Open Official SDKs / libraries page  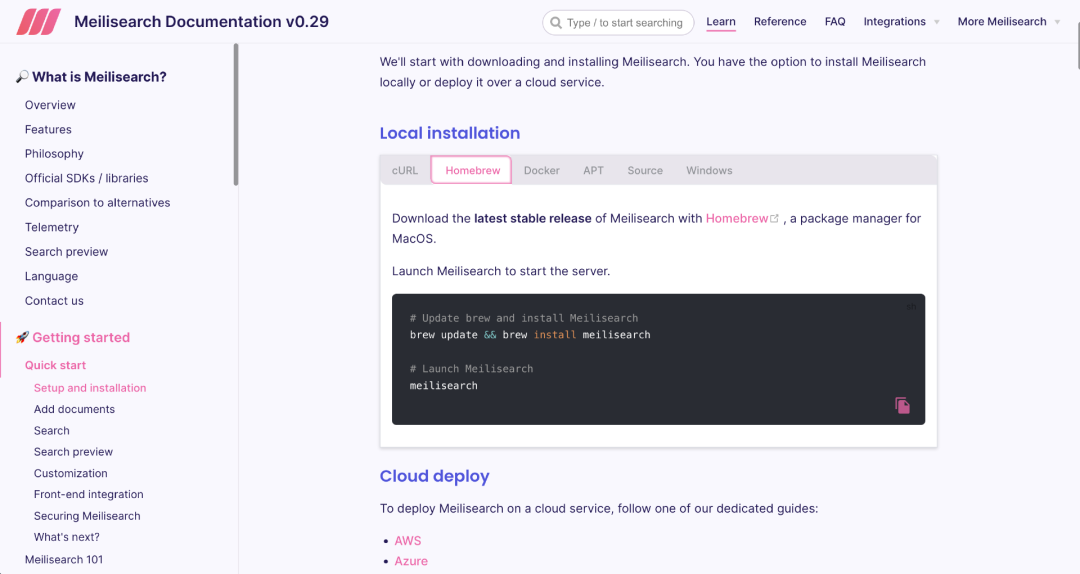(86, 178)
